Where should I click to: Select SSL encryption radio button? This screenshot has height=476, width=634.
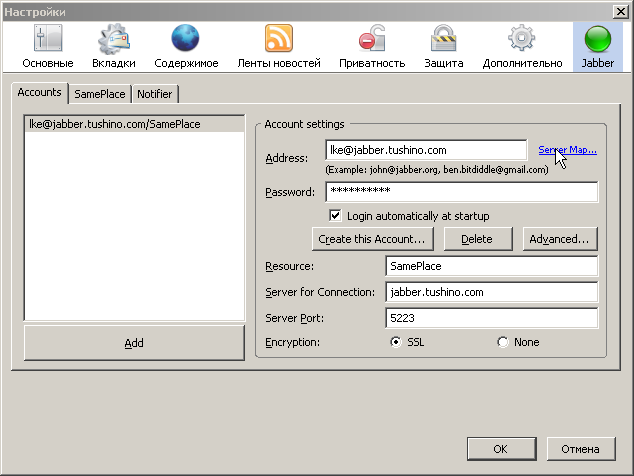pyautogui.click(x=396, y=342)
